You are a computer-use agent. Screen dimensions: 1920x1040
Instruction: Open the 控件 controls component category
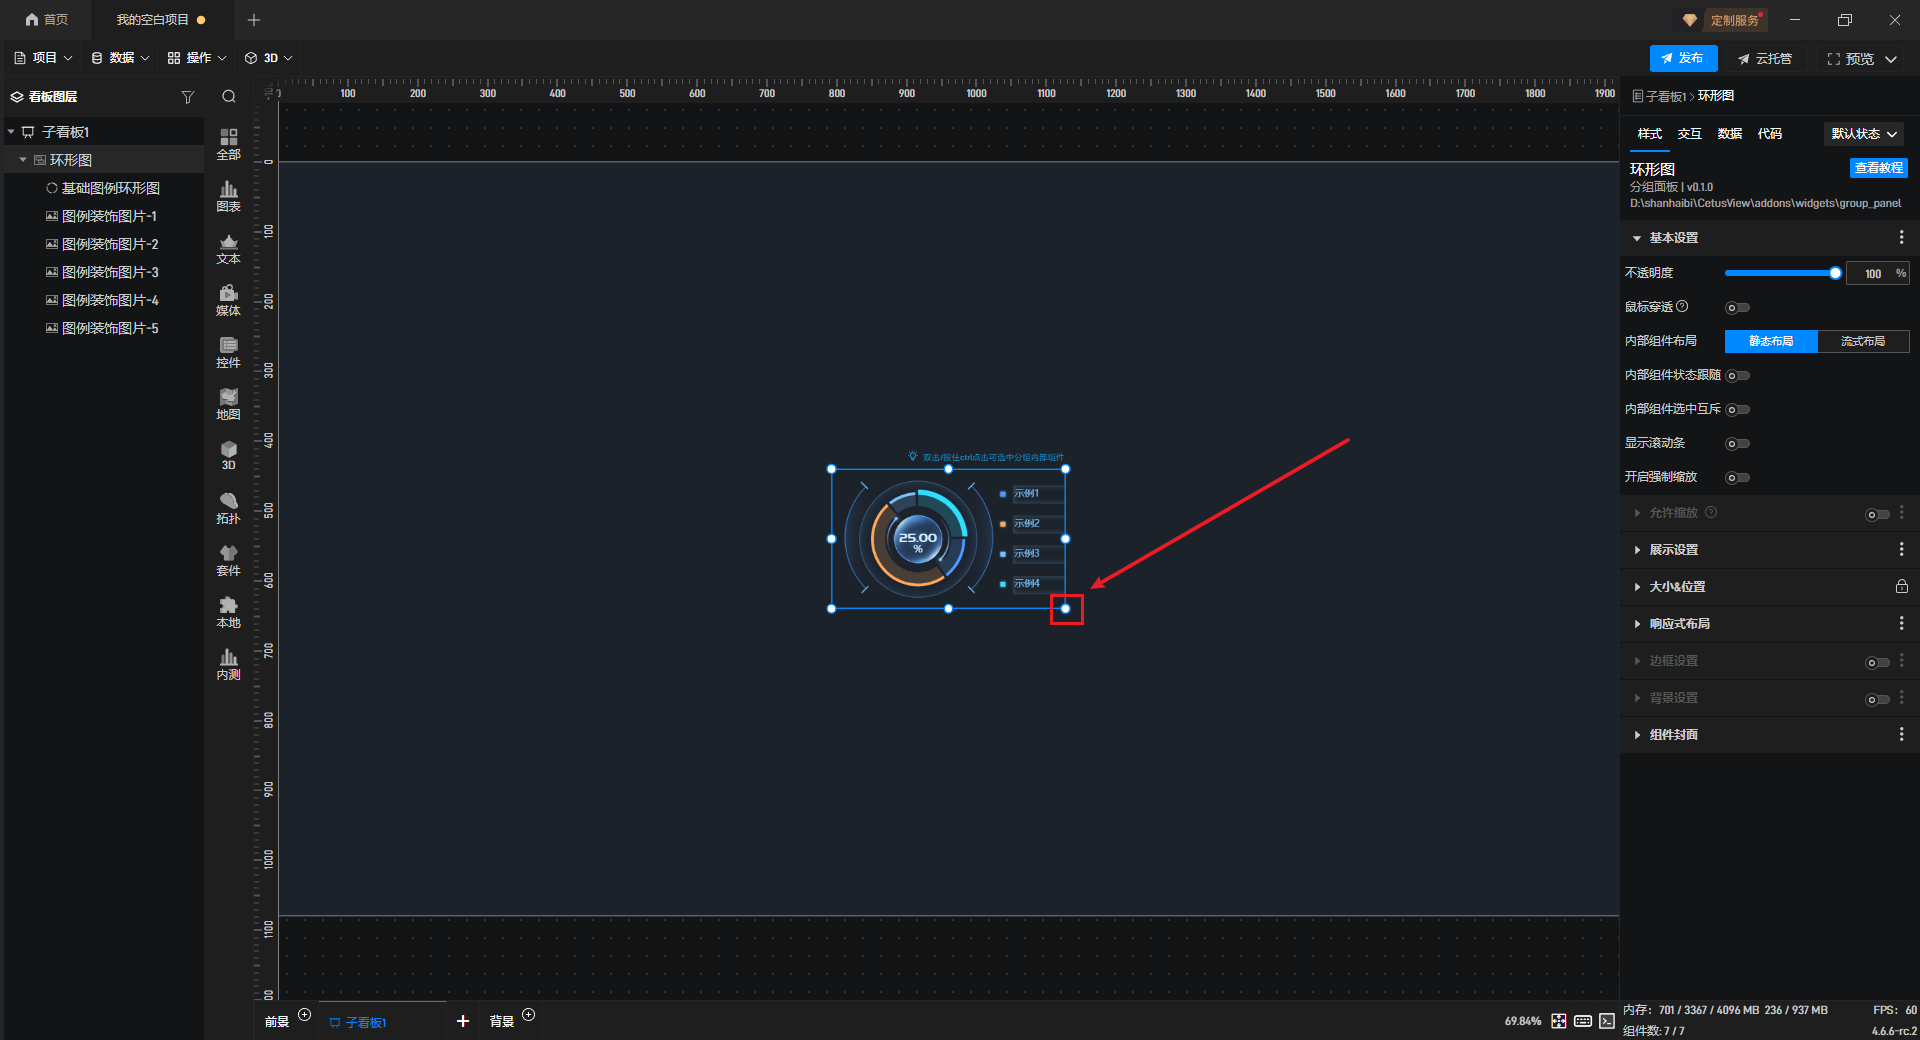click(229, 352)
